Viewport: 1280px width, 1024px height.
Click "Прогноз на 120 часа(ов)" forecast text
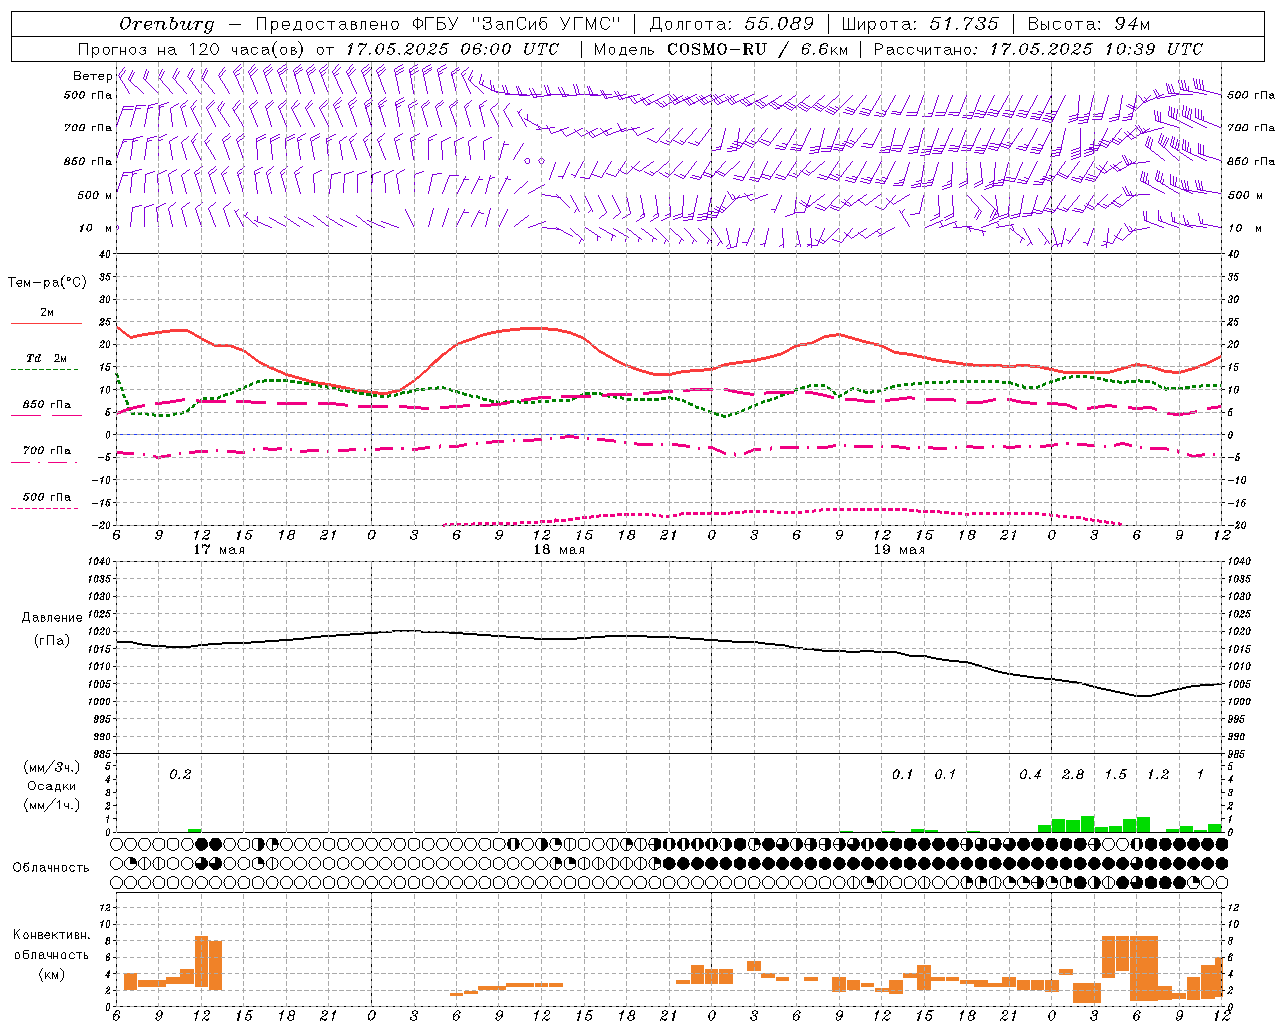(192, 49)
